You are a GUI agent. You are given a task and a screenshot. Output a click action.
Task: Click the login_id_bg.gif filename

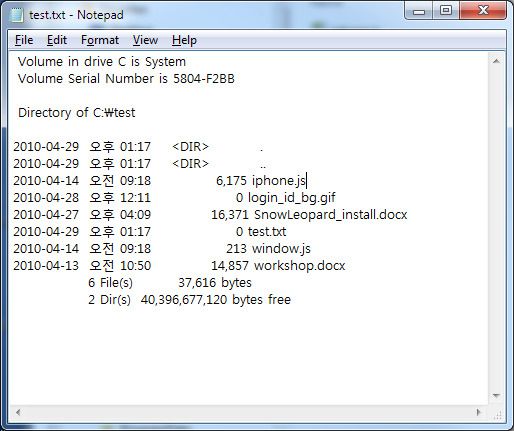pyautogui.click(x=292, y=198)
